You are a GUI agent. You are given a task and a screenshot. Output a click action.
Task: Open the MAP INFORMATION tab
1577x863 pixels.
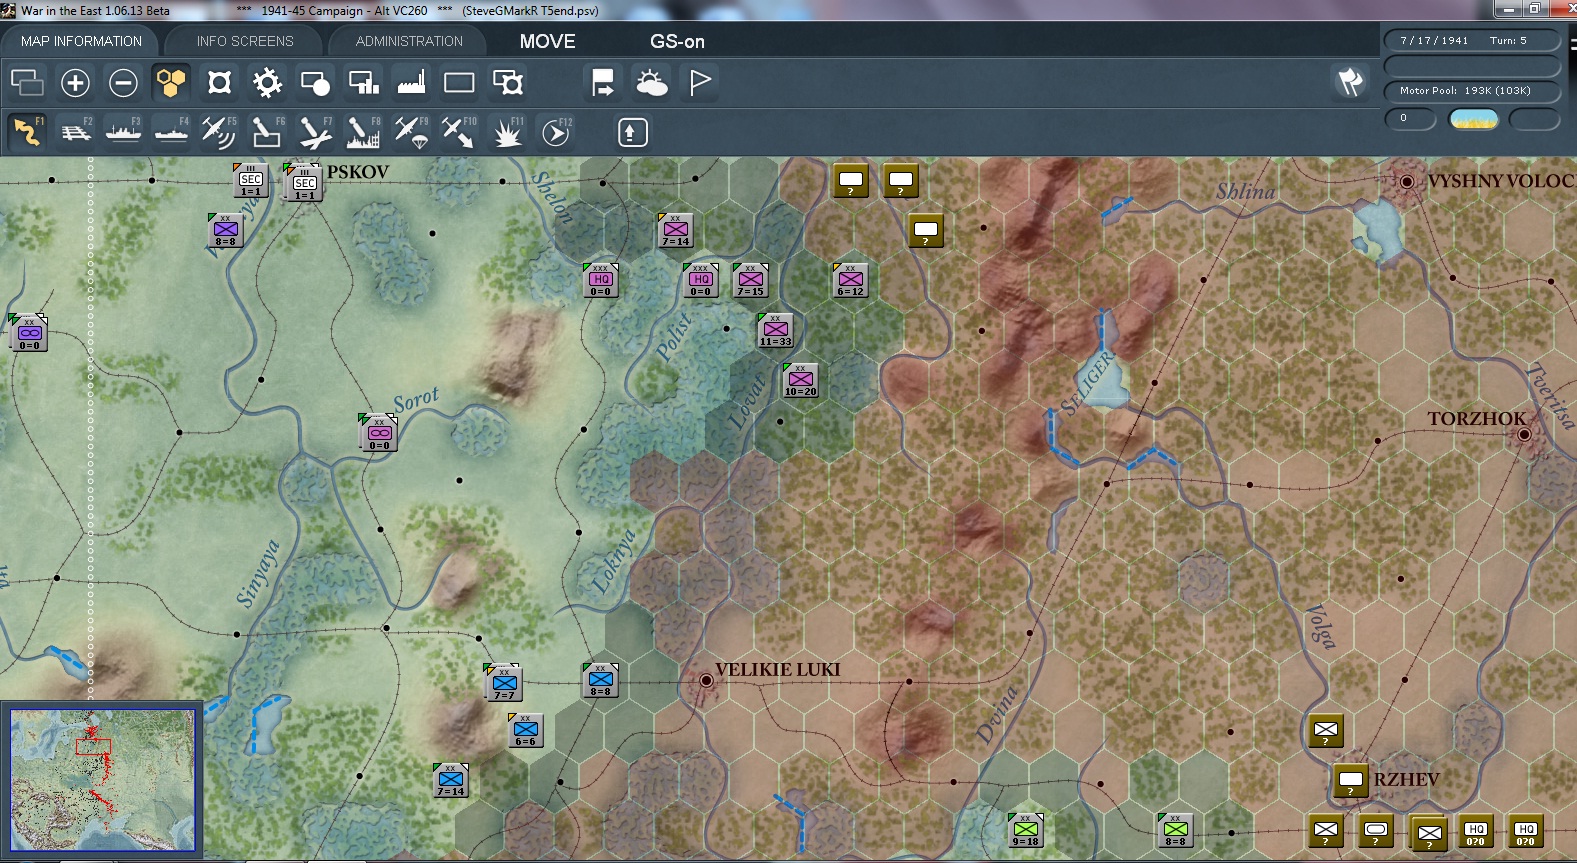point(81,41)
